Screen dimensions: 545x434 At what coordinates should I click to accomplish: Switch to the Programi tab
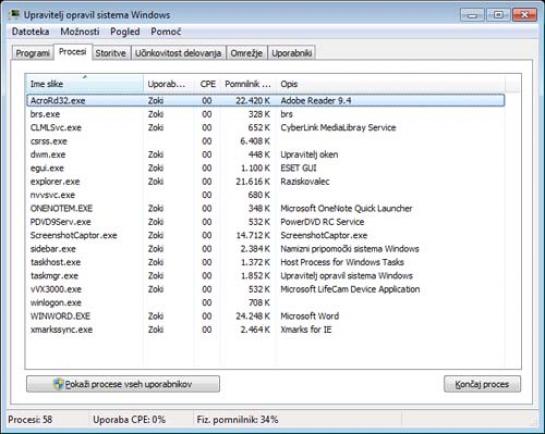33,53
